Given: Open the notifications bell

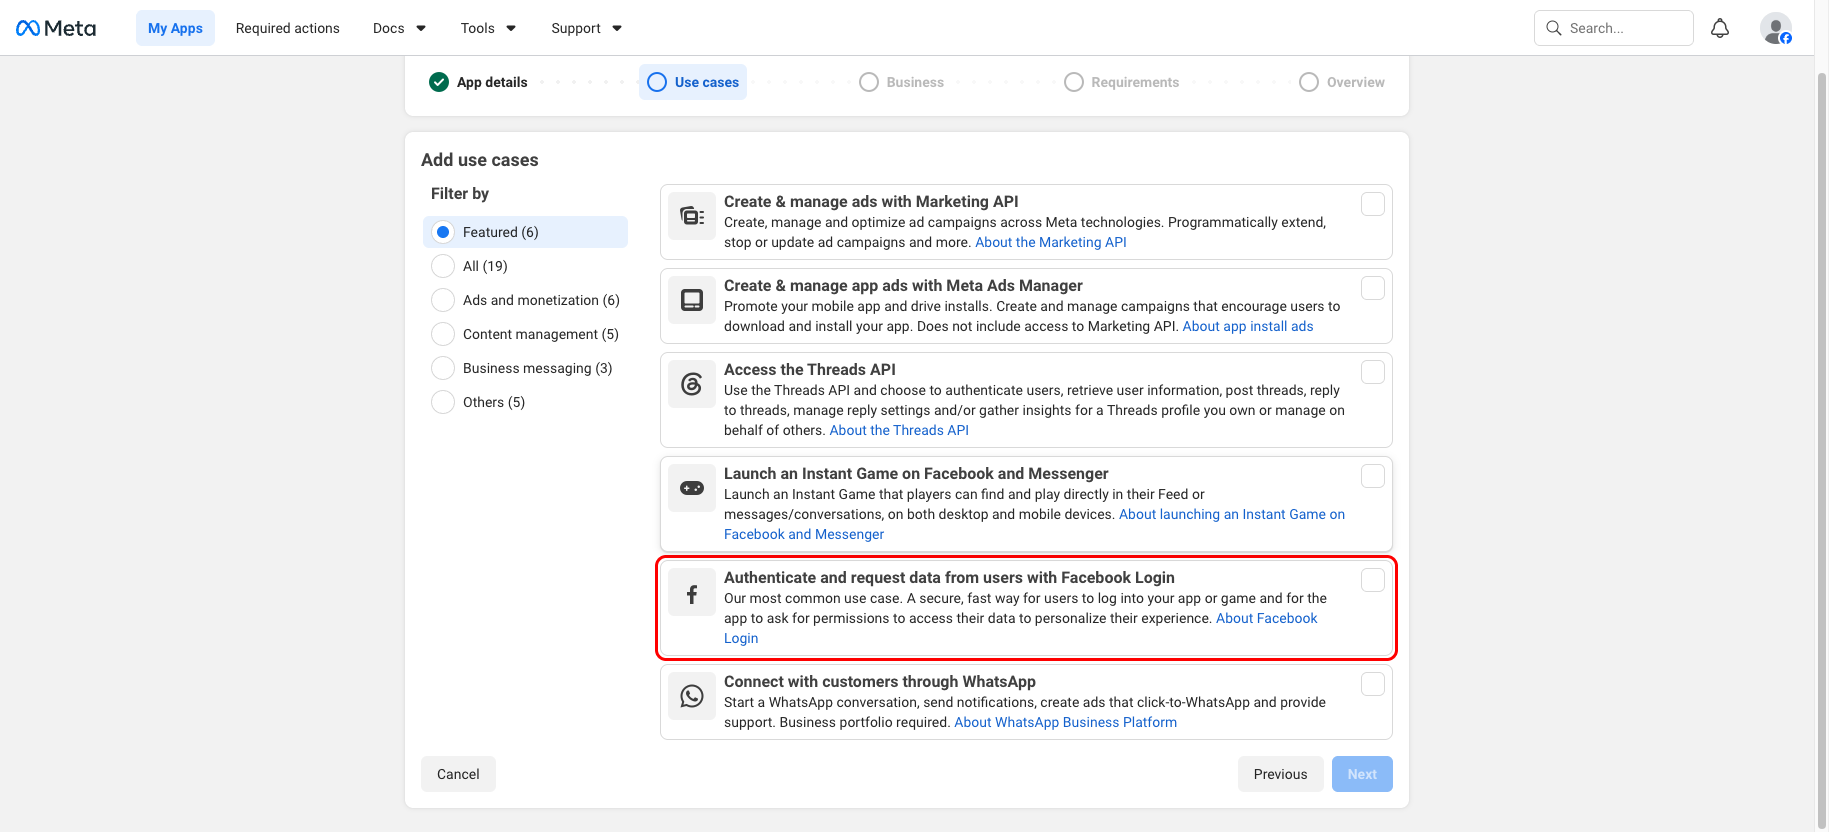Looking at the screenshot, I should click(1720, 28).
